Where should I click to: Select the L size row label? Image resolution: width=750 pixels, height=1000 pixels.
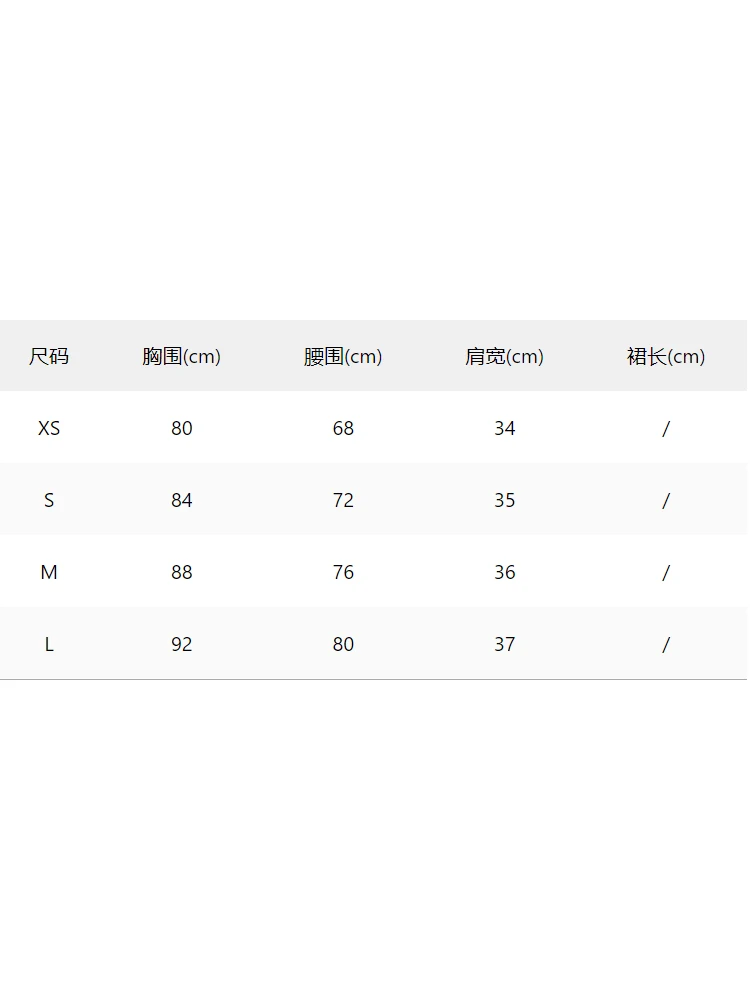pyautogui.click(x=49, y=644)
